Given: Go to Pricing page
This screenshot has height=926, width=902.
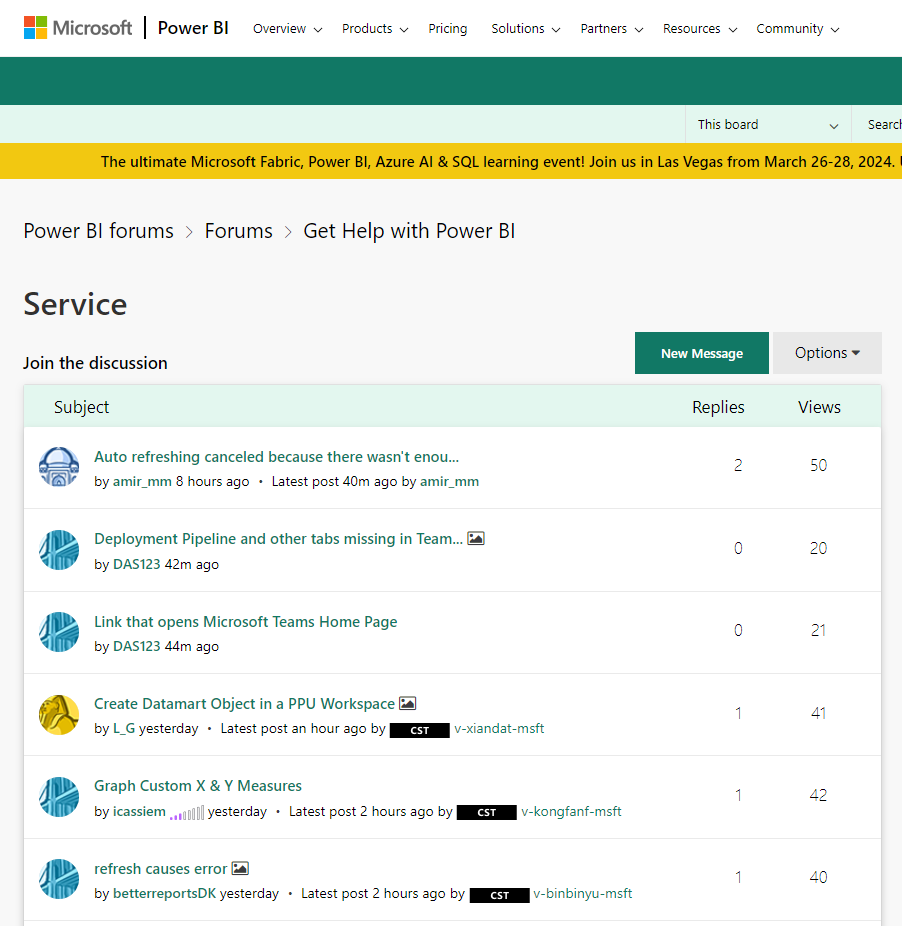Looking at the screenshot, I should 448,28.
